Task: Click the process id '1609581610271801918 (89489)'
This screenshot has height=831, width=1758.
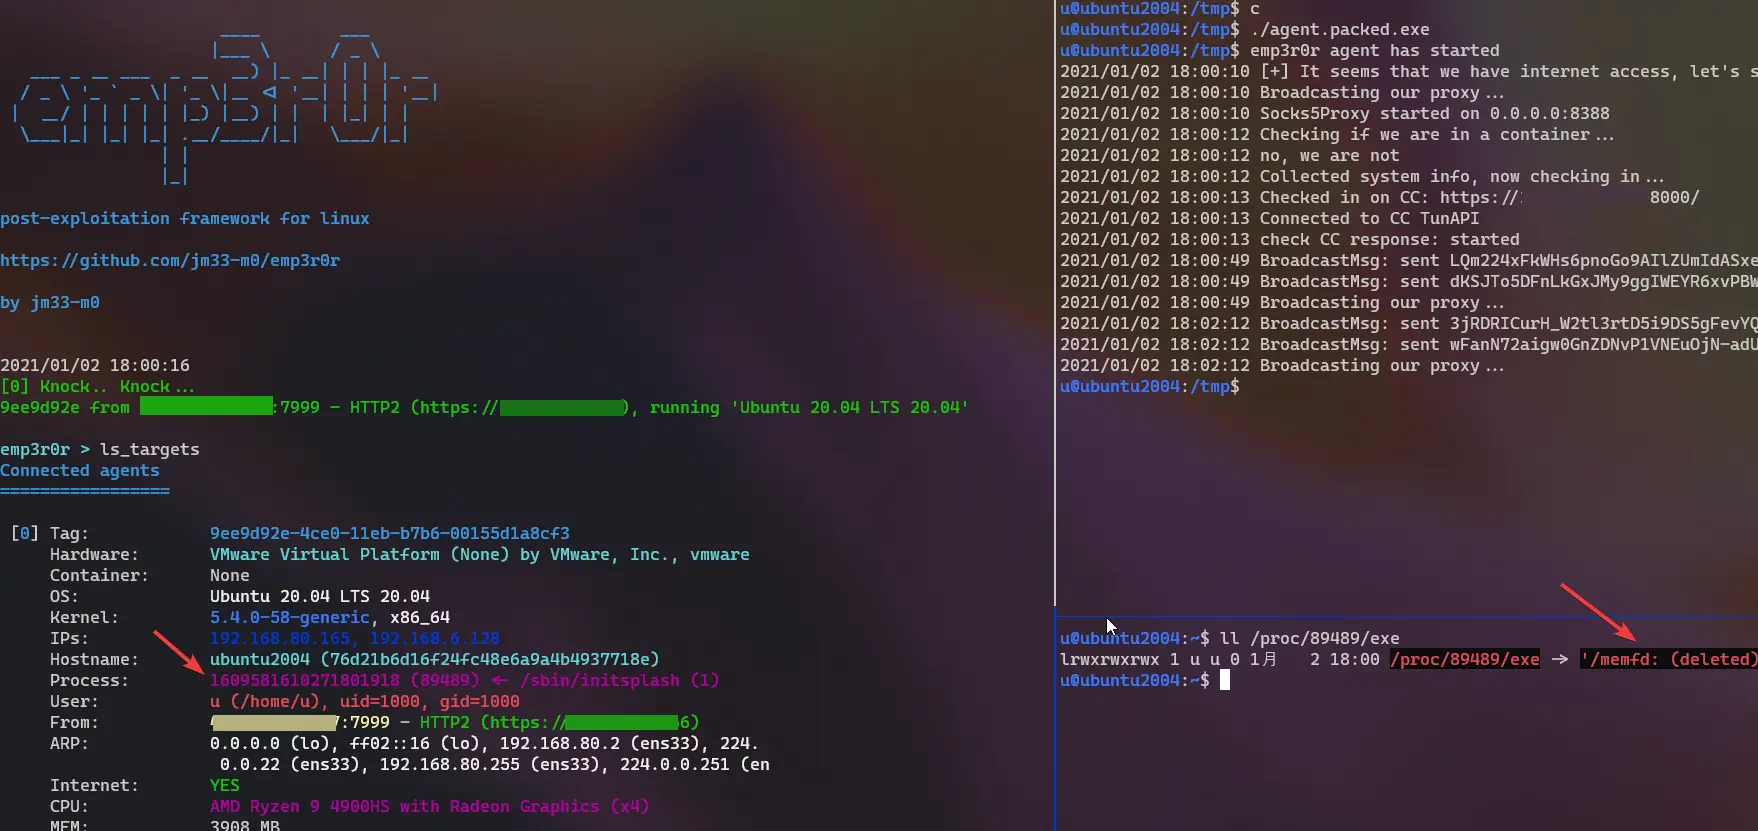Action: [345, 680]
